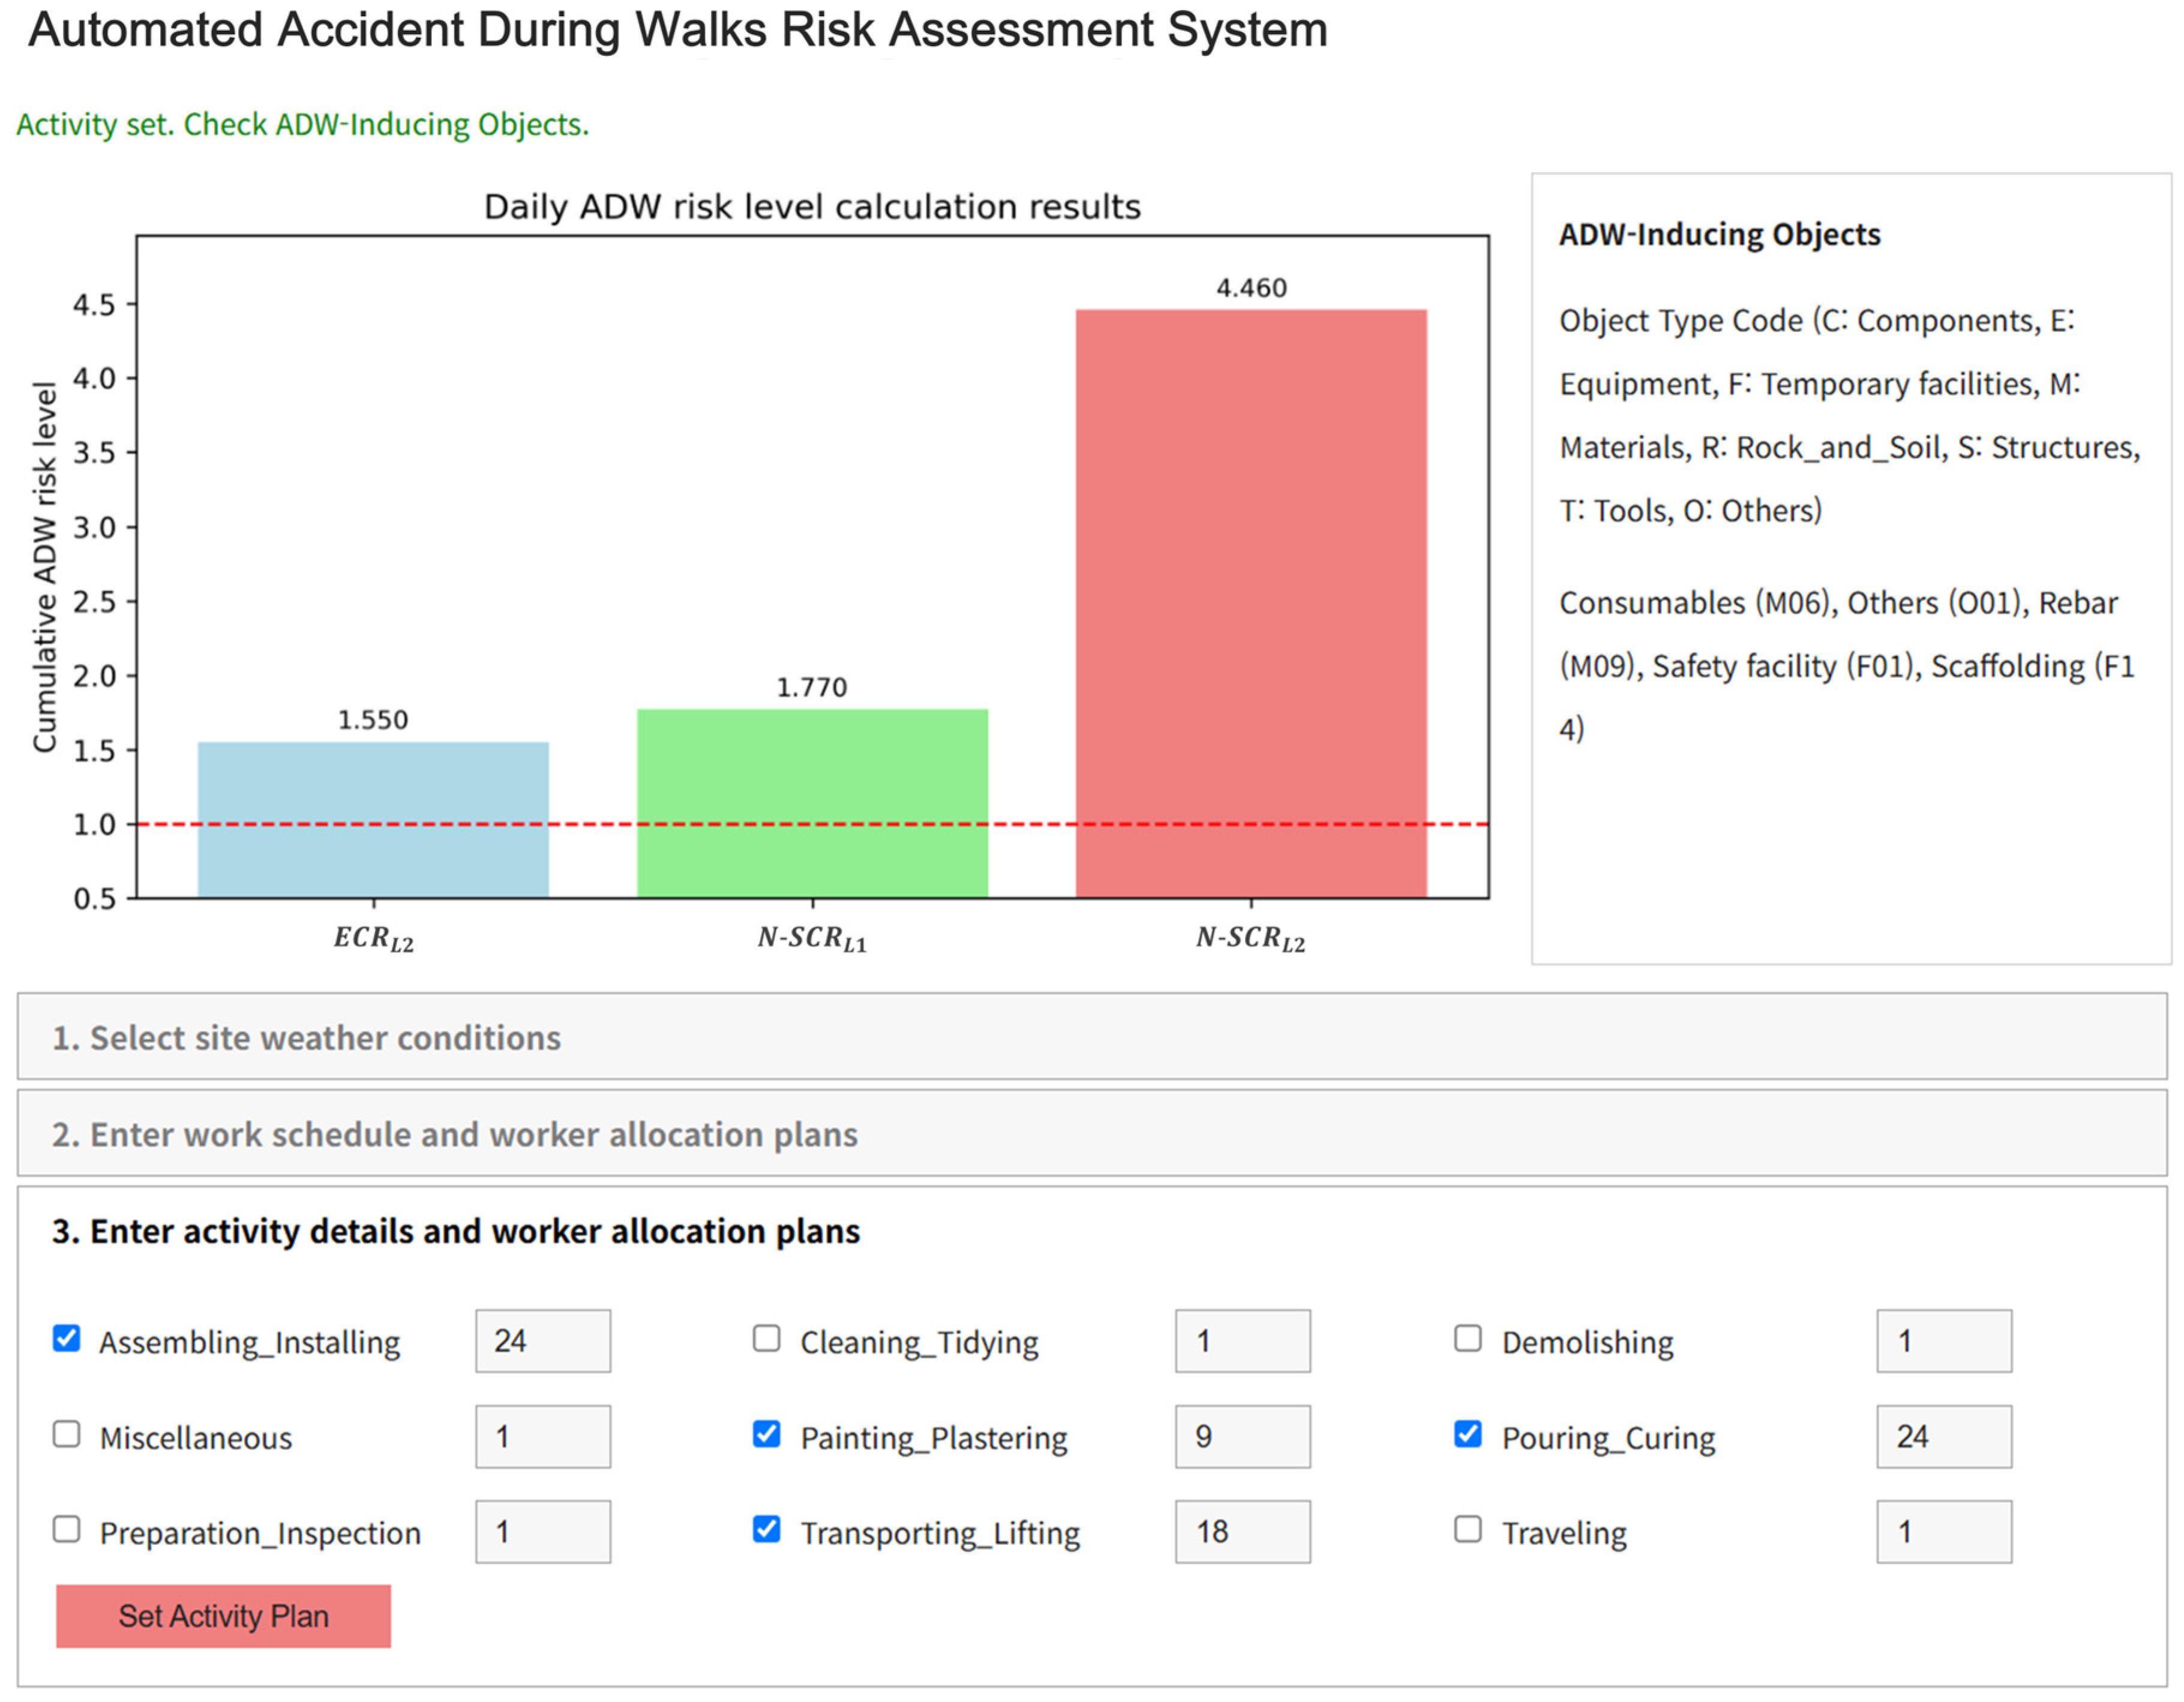Click the light blue ECR L2 bar
The image size is (2184, 1702).
[373, 819]
